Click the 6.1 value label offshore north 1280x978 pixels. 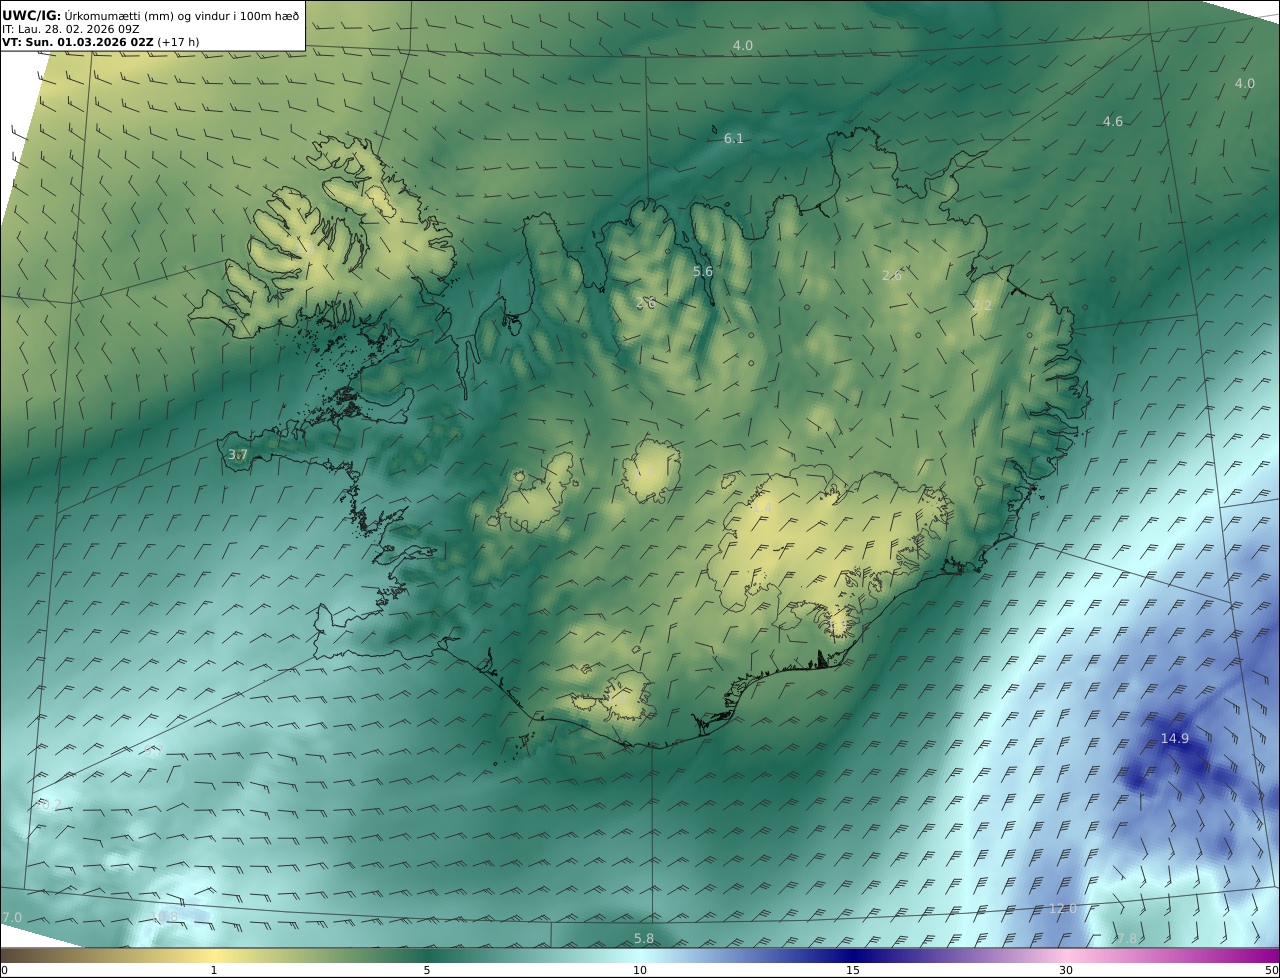point(734,139)
